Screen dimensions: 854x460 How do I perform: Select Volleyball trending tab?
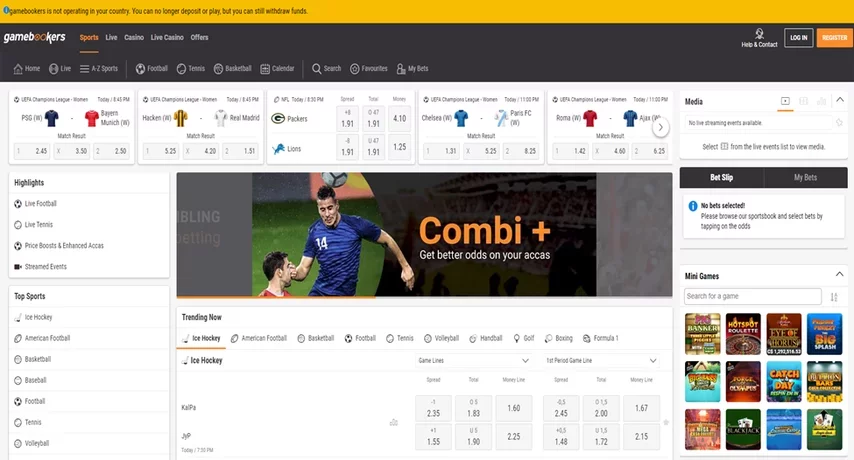click(441, 338)
